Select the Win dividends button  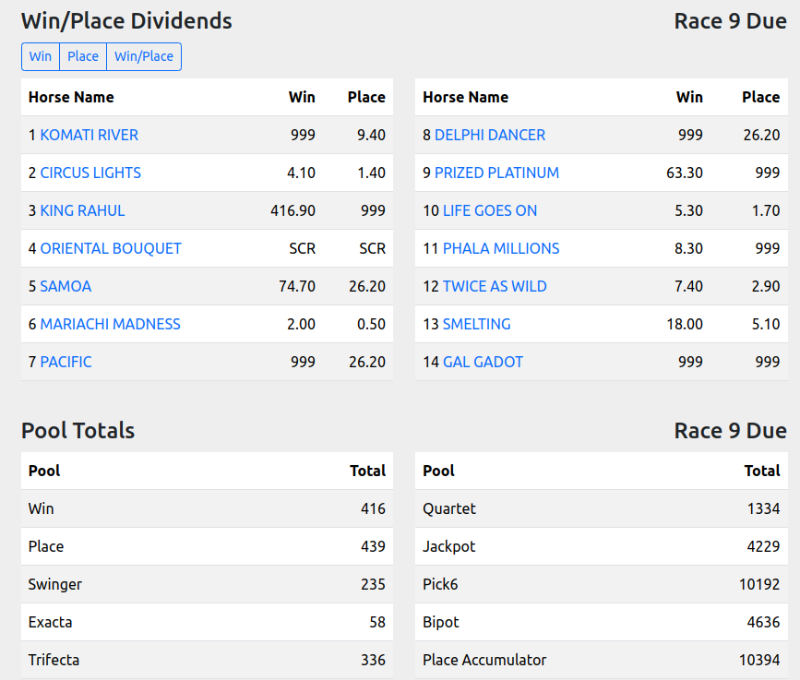pos(40,57)
